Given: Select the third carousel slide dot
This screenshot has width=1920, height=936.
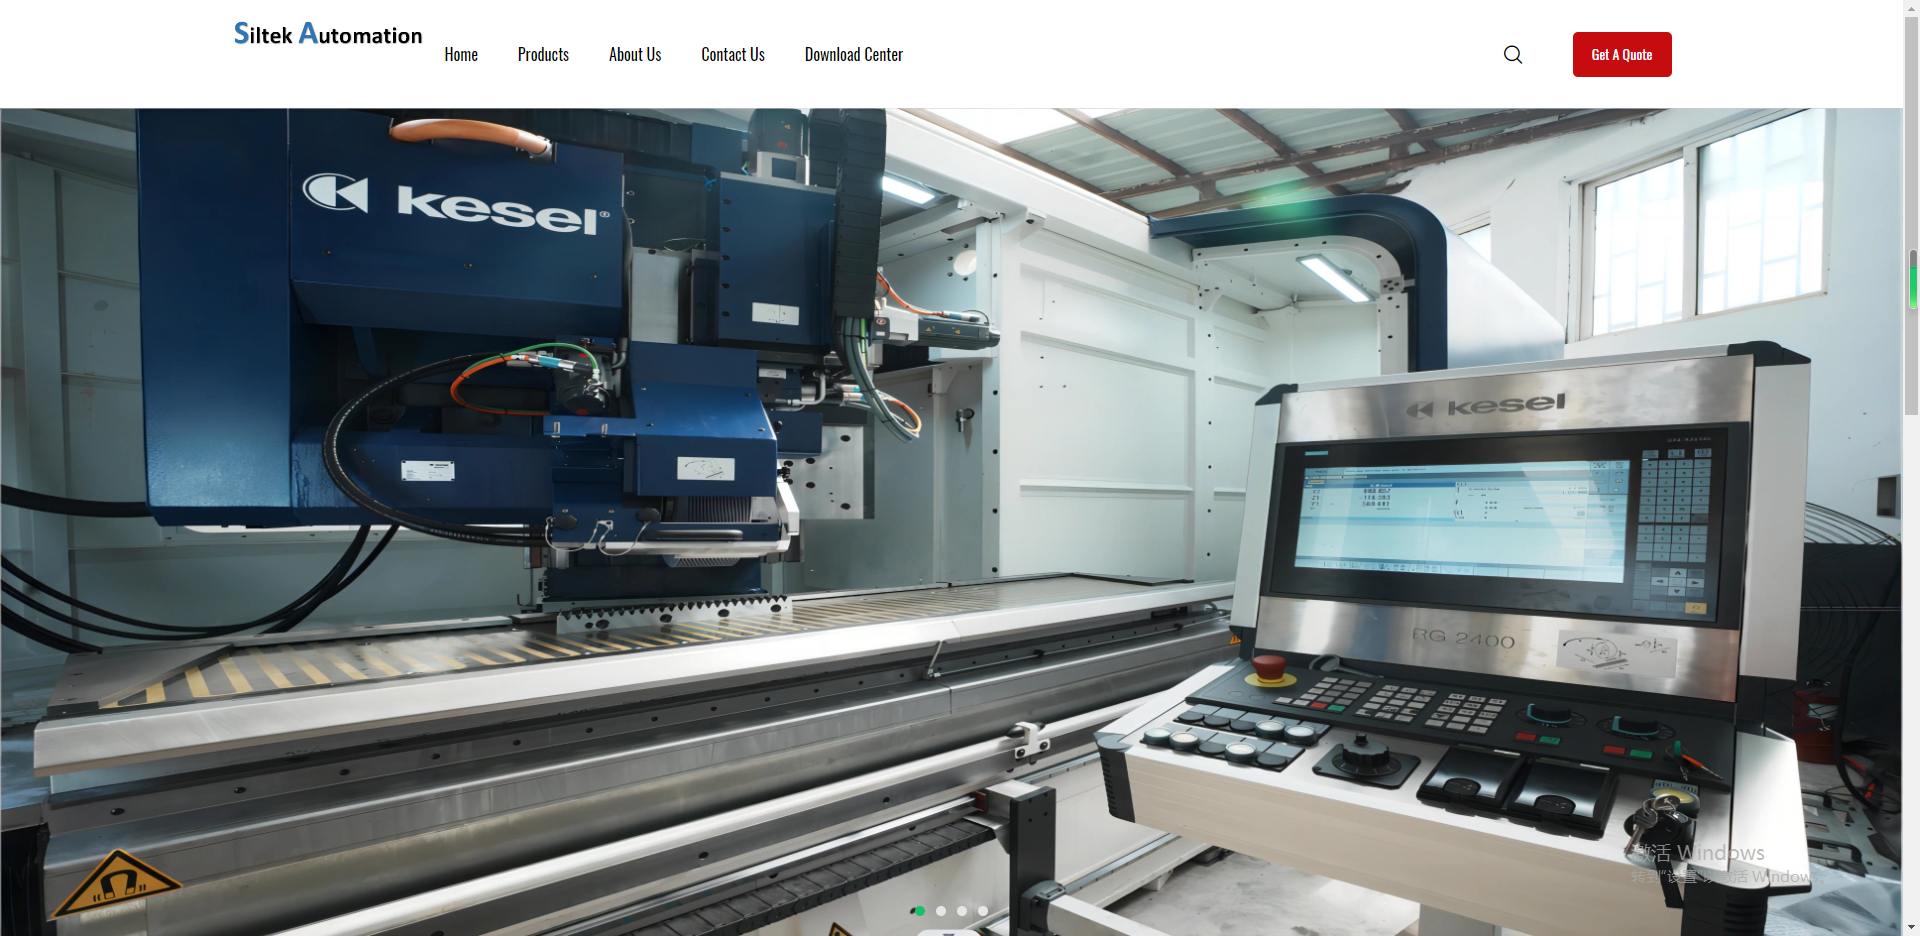Looking at the screenshot, I should pyautogui.click(x=962, y=911).
